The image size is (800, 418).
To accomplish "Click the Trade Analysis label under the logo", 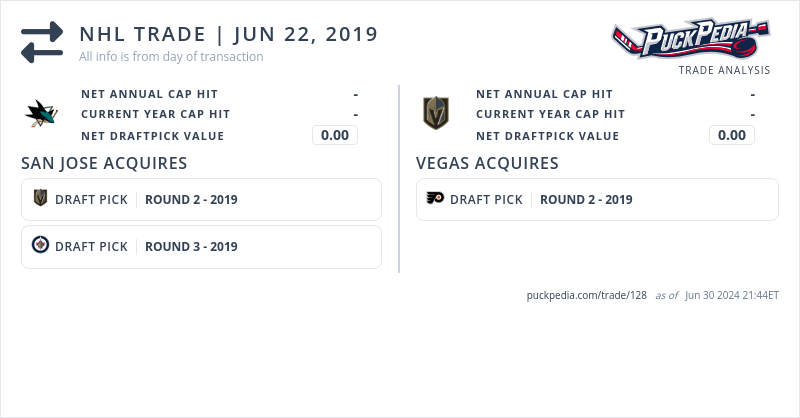I will [x=724, y=70].
